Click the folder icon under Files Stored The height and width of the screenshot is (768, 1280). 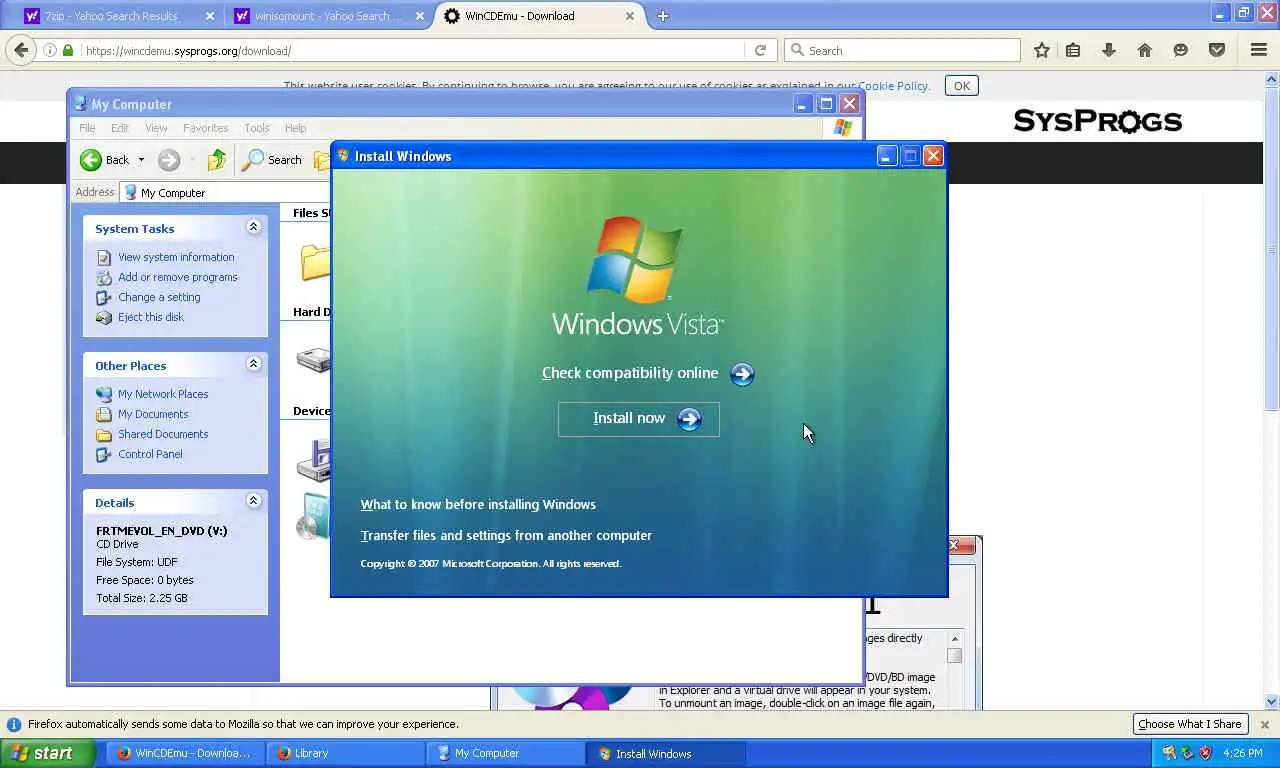(315, 262)
